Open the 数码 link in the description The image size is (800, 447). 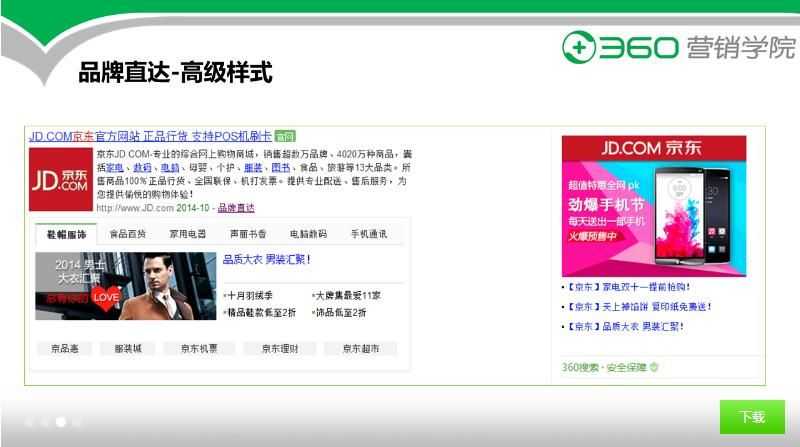coord(142,167)
